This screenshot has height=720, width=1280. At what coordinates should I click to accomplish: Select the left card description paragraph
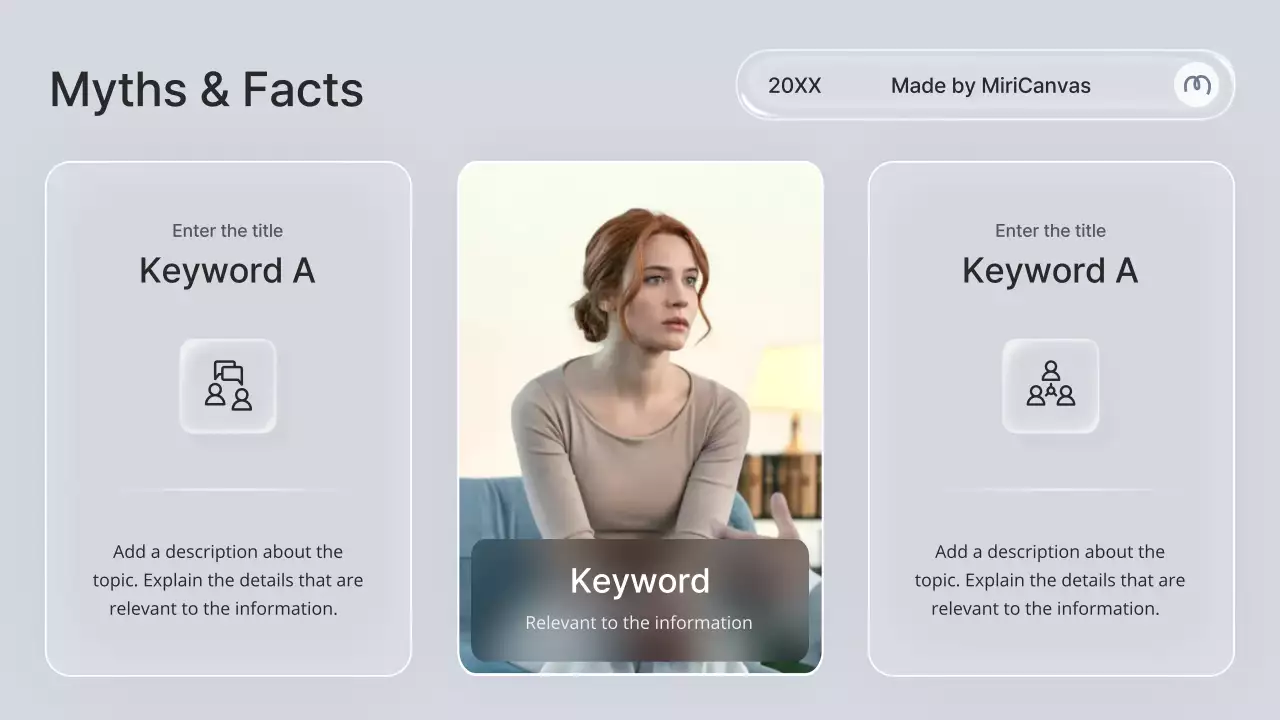[228, 580]
